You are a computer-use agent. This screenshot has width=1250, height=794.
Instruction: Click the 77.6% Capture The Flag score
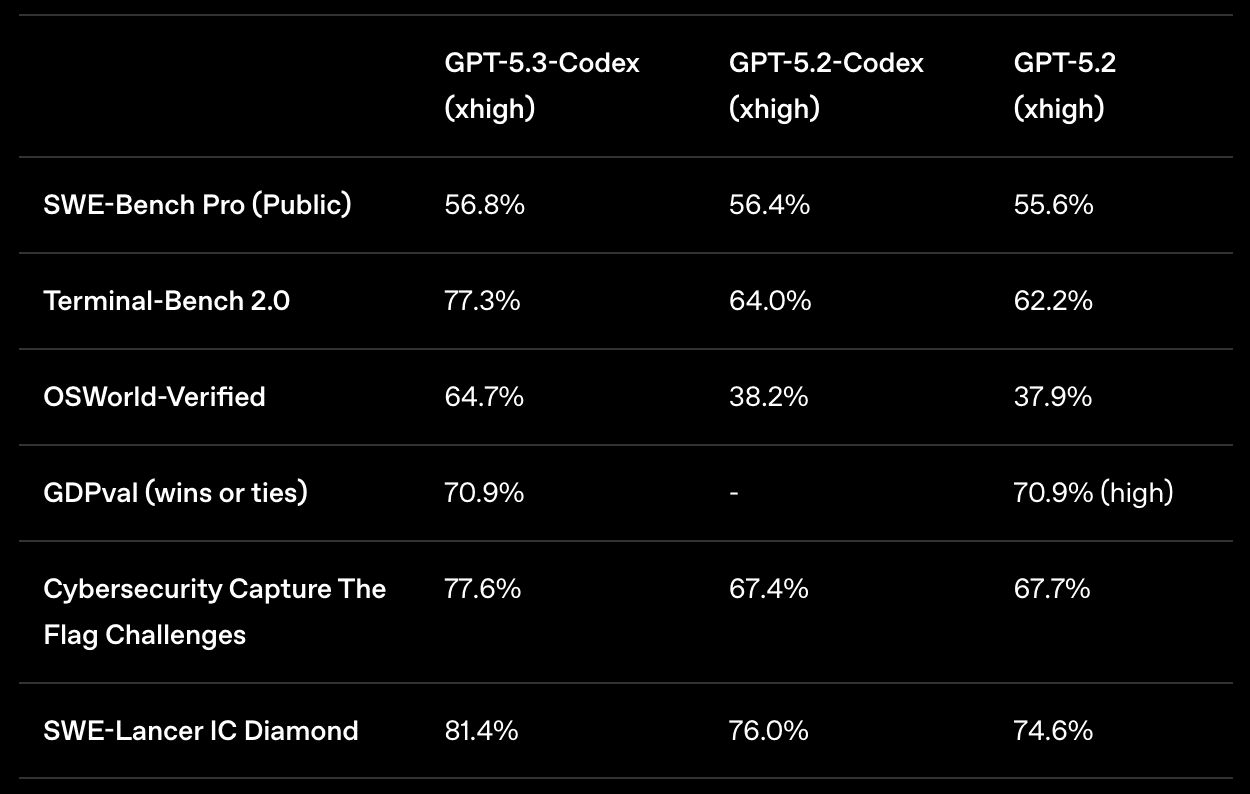[x=482, y=589]
